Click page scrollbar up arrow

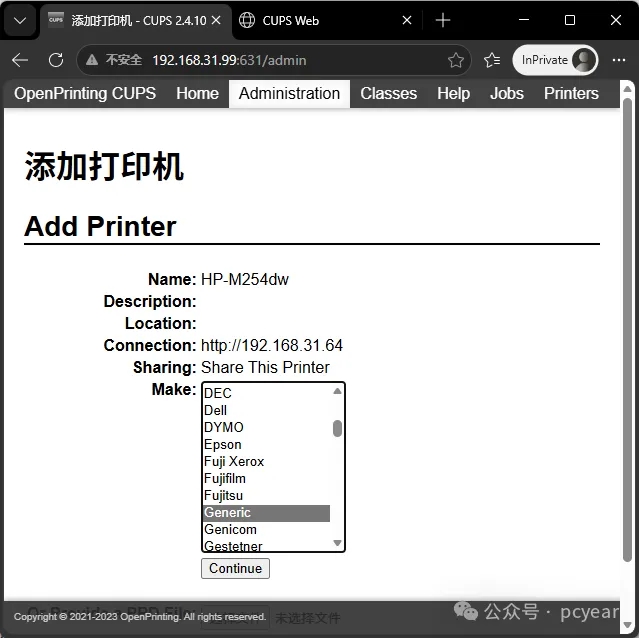tap(628, 89)
